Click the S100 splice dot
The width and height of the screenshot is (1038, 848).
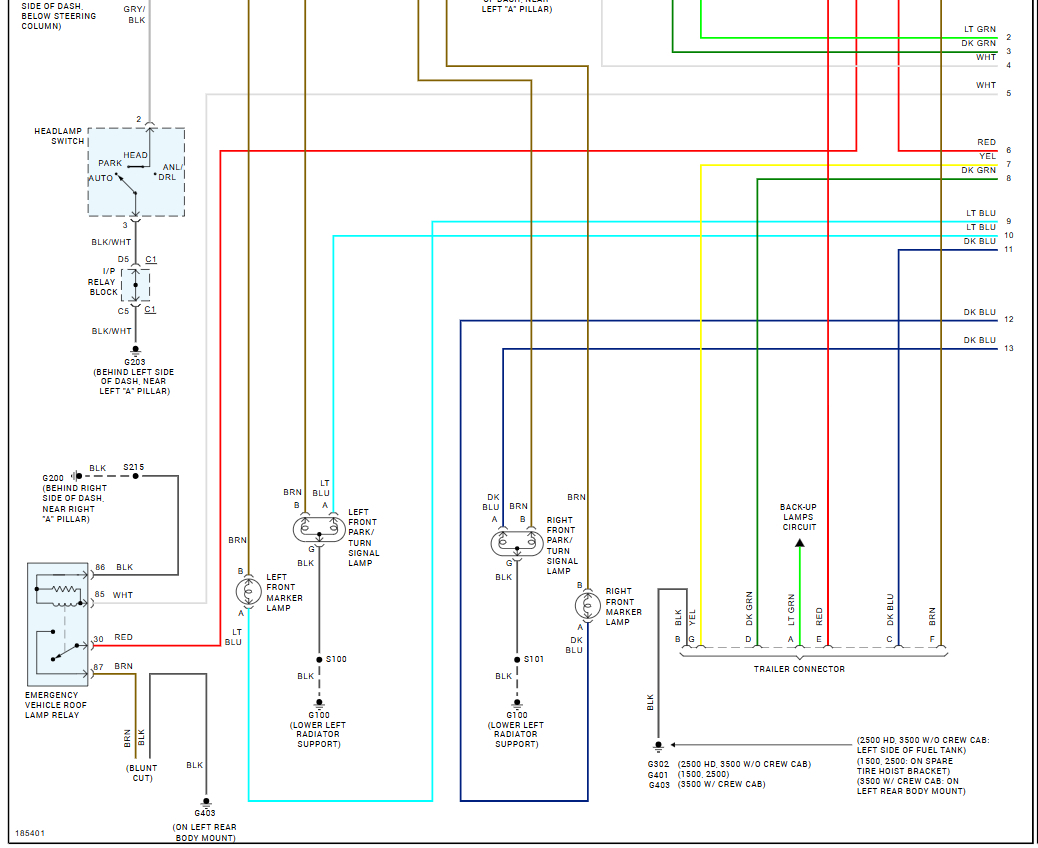pos(319,659)
